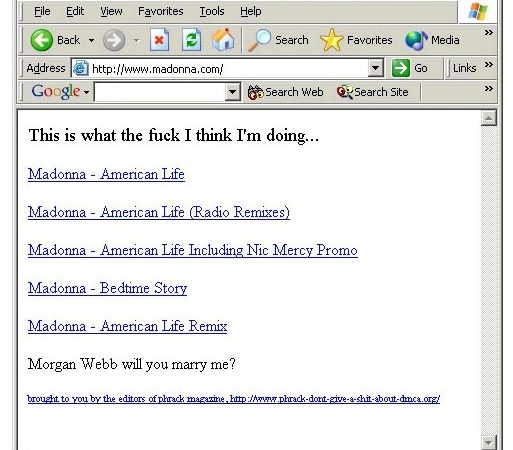The height and width of the screenshot is (450, 513).
Task: Expand Google toolbar overflow chevron
Action: click(x=489, y=88)
